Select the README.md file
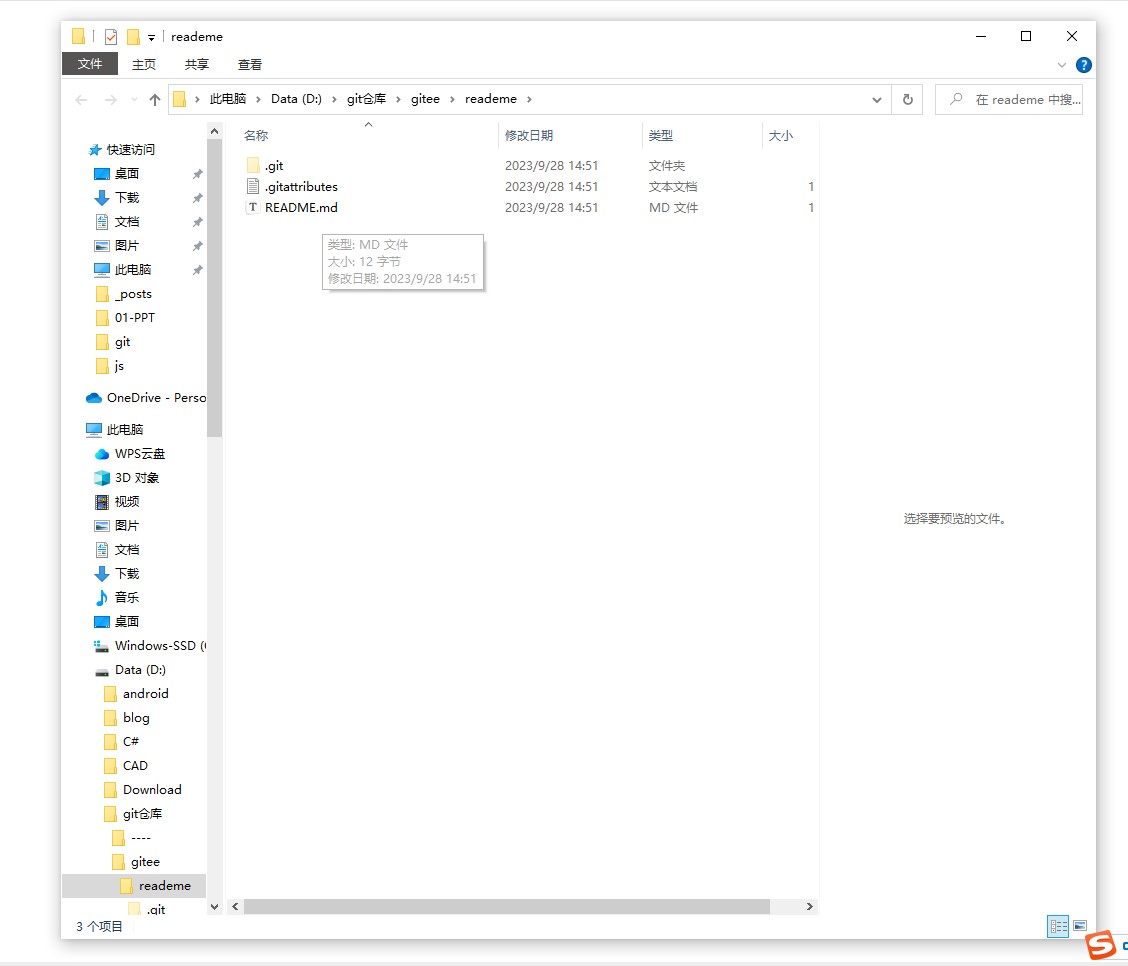Viewport: 1128px width, 966px height. (x=301, y=208)
